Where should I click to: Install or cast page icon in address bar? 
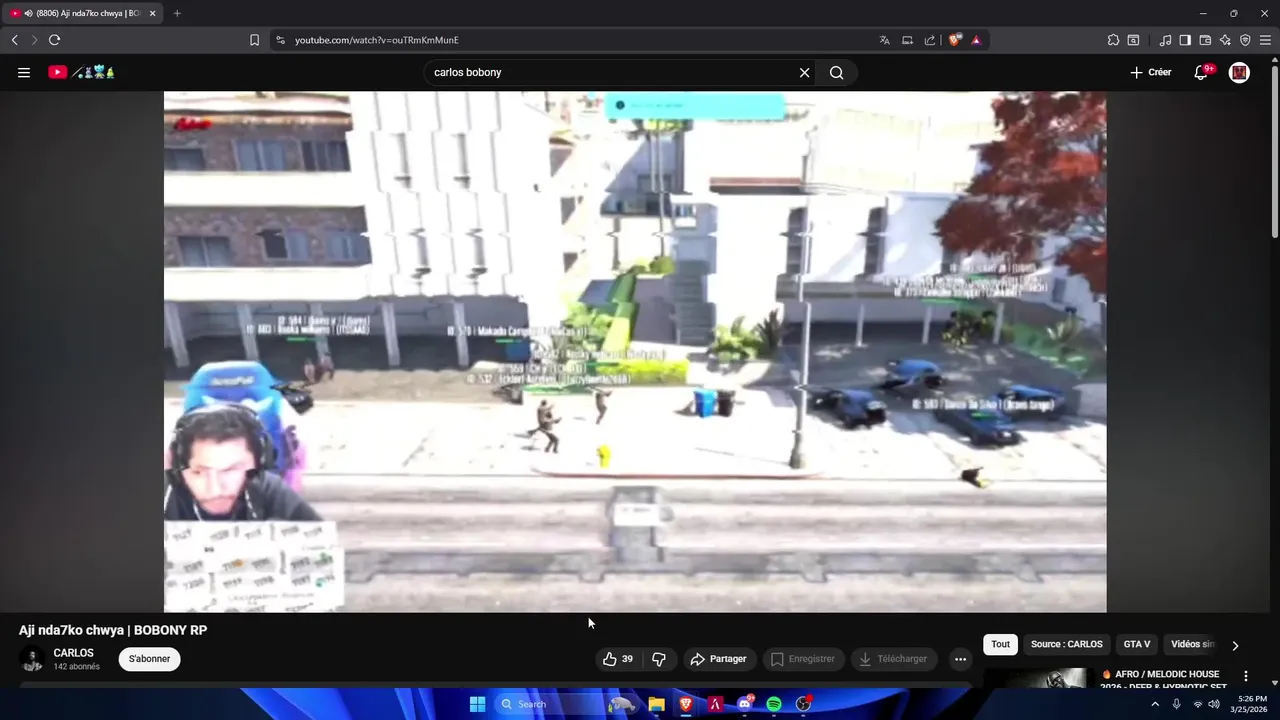907,40
